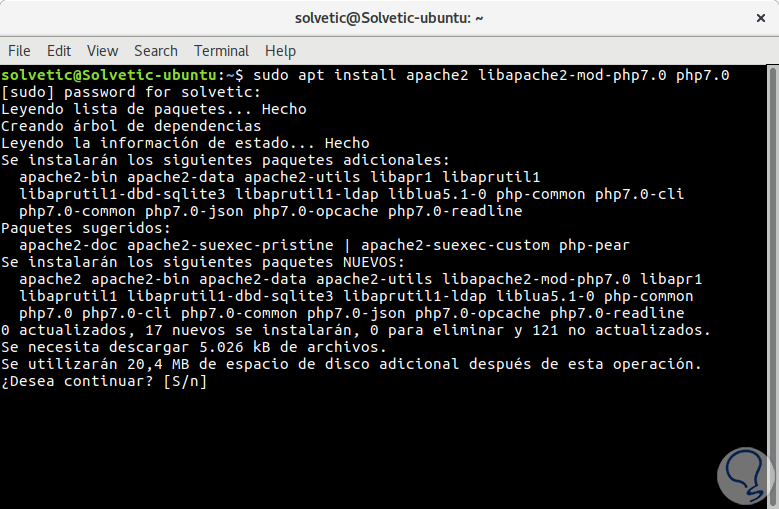Image resolution: width=779 pixels, height=509 pixels.
Task: Click the window title 'solvetic@Solvetic-ubuntu: ~'
Action: tap(389, 18)
